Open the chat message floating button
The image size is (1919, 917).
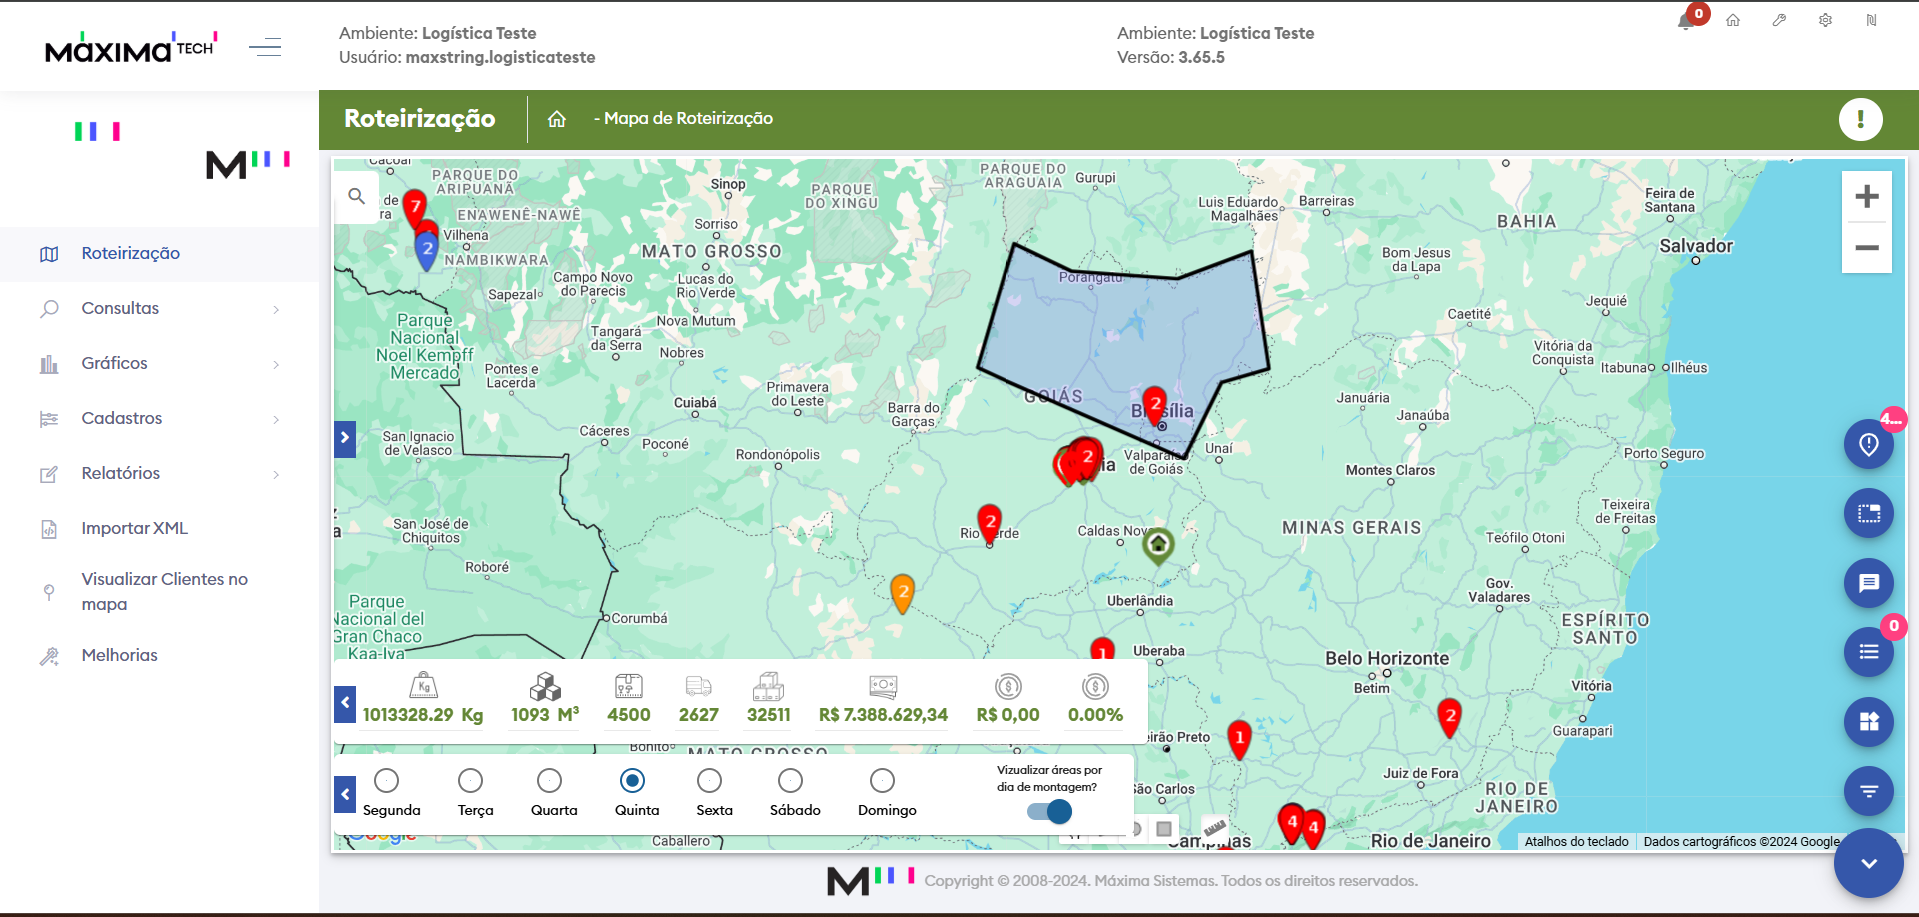click(x=1868, y=583)
